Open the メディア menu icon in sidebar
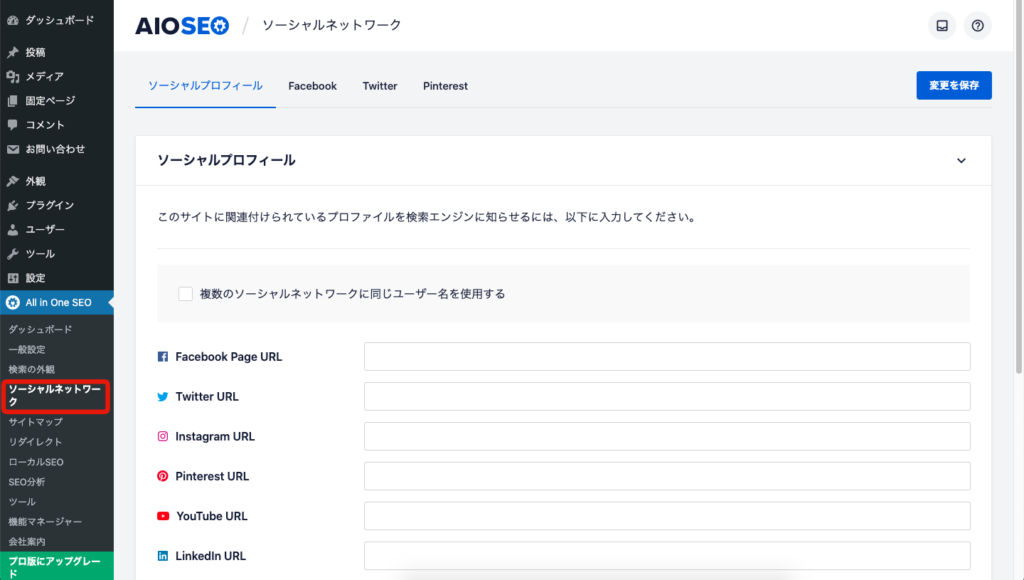Screen dimensions: 1024x580 [13, 76]
